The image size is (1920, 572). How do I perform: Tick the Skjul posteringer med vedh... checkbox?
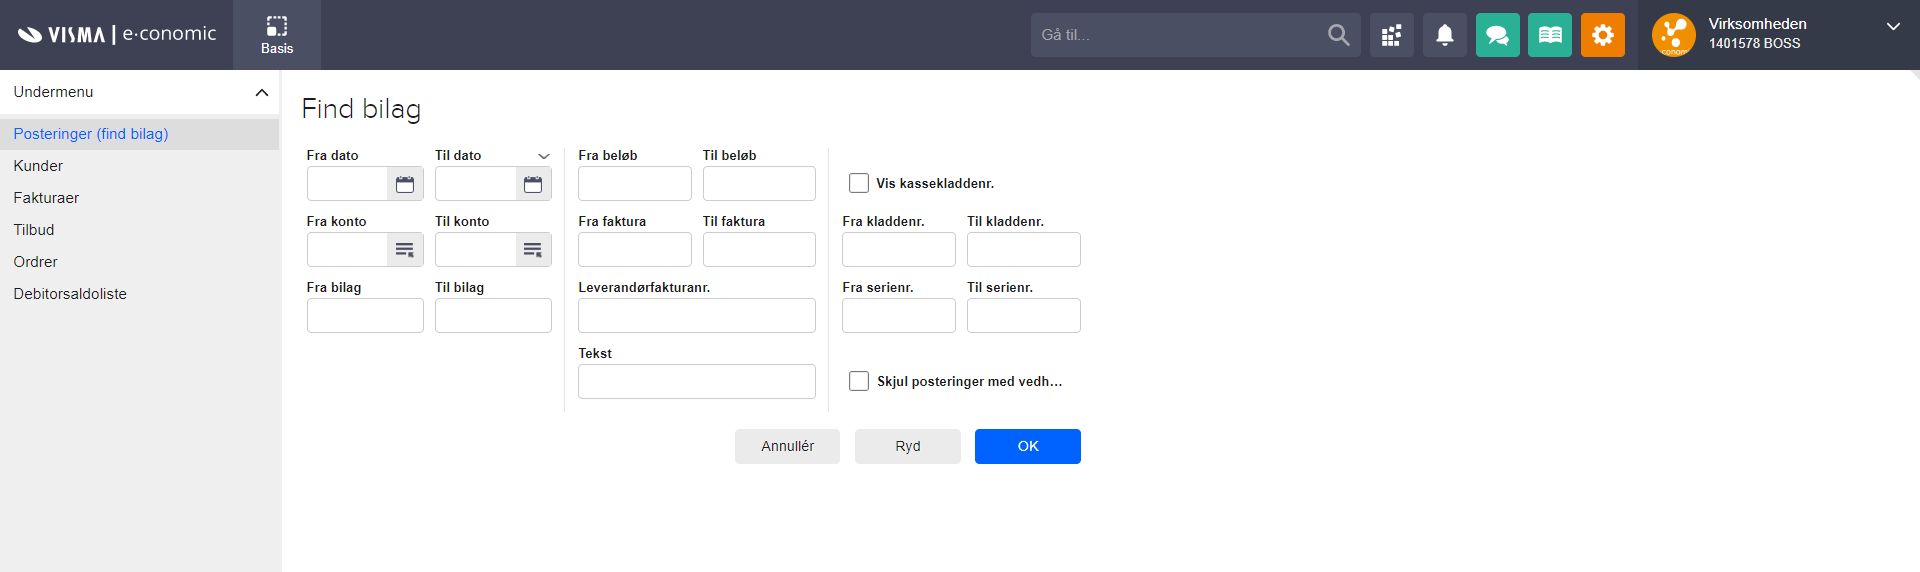click(x=859, y=381)
